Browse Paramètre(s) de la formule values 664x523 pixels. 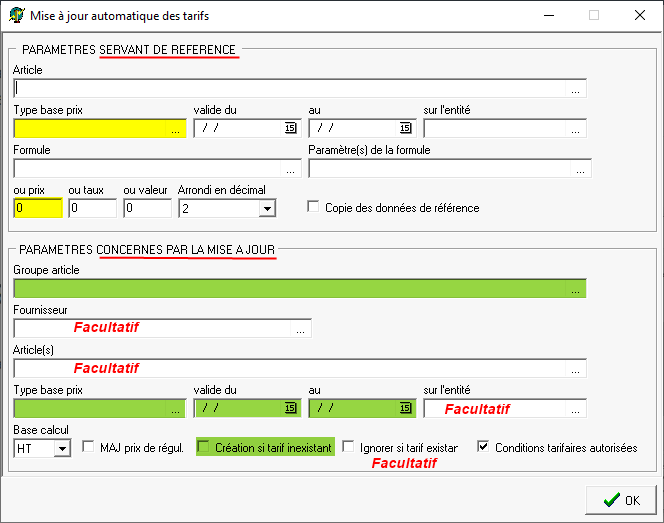[581, 169]
